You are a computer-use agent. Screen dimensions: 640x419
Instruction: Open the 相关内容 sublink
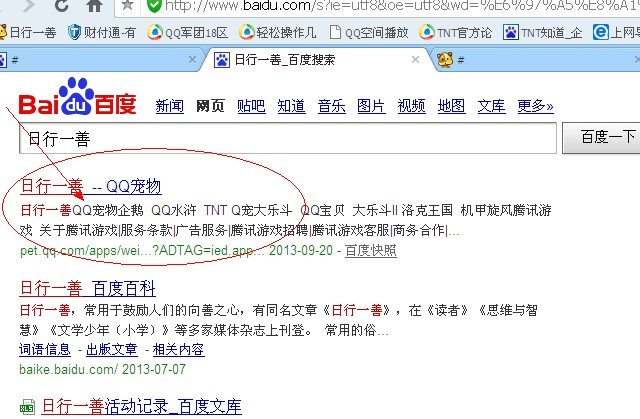click(x=178, y=349)
